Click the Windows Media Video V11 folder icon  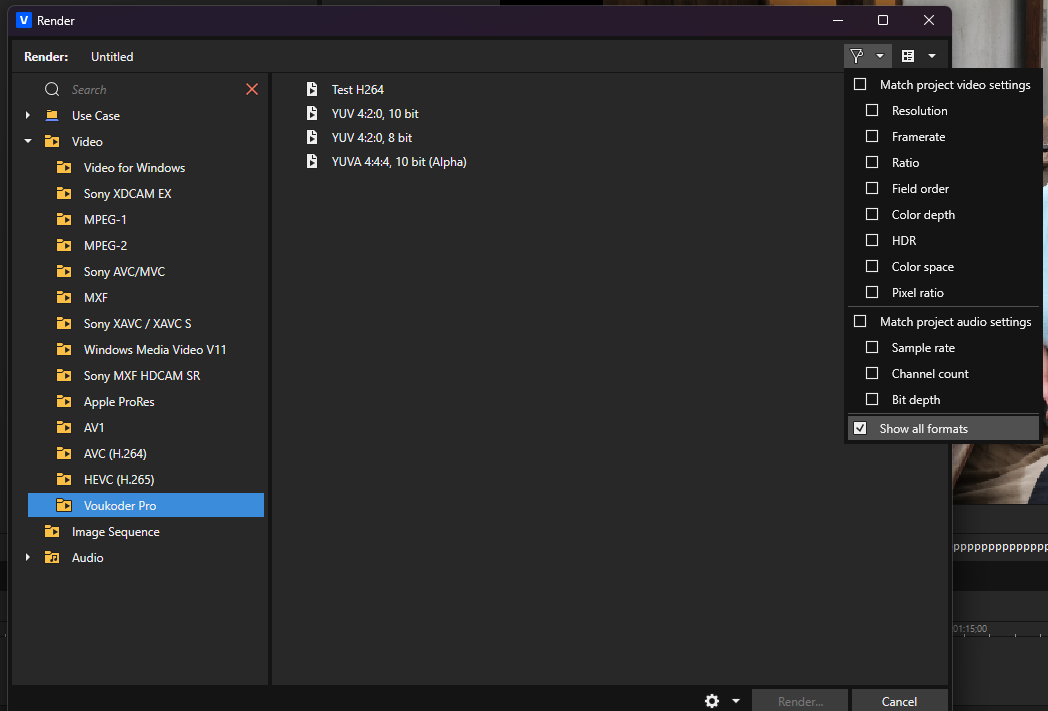click(63, 349)
